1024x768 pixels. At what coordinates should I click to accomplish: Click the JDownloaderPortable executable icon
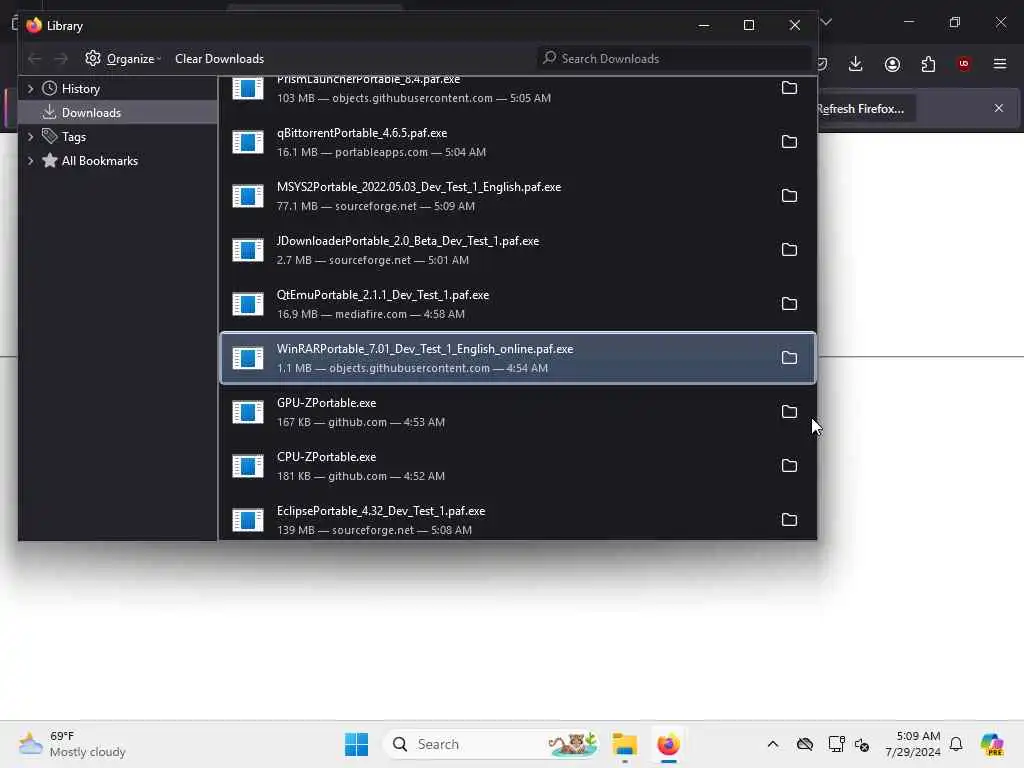(x=248, y=250)
